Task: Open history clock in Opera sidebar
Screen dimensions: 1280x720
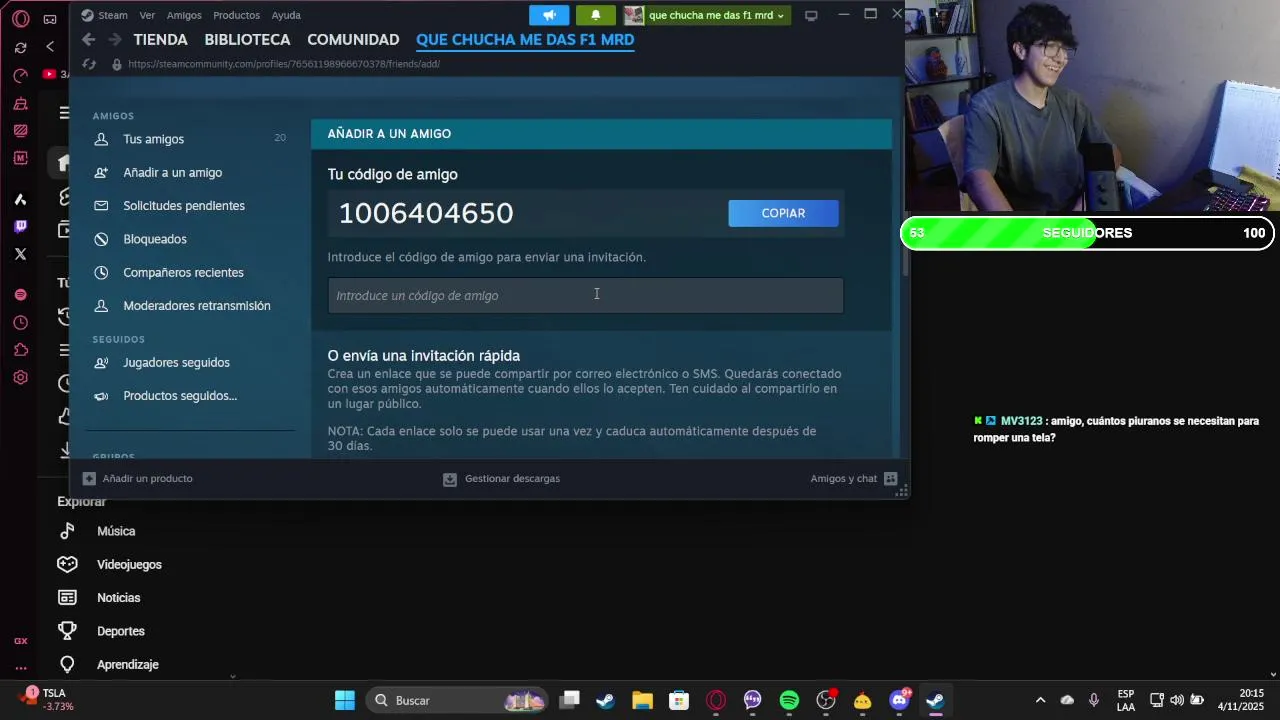Action: point(20,322)
